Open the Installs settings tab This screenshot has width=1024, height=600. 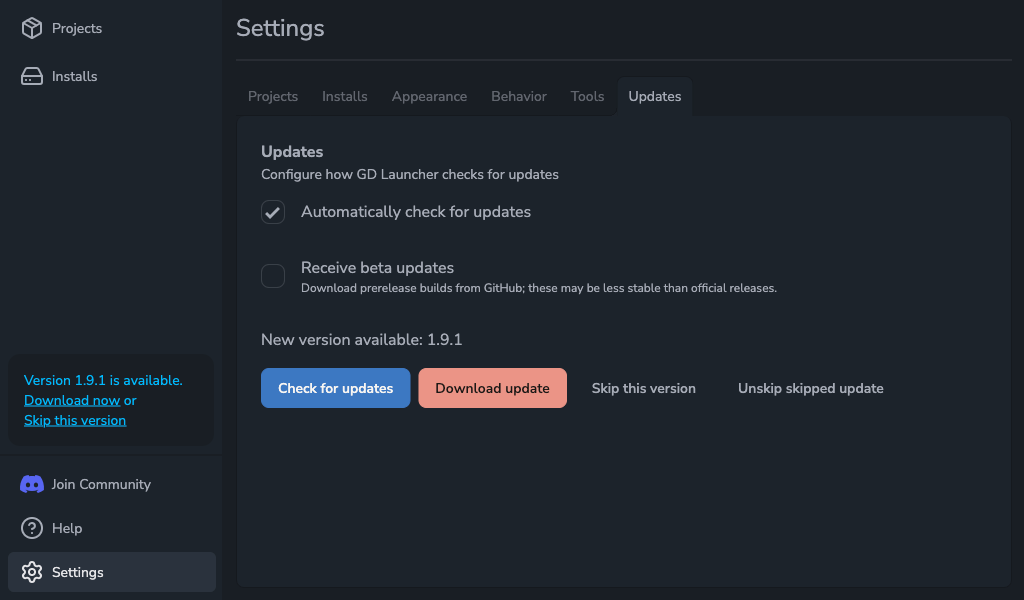point(344,96)
